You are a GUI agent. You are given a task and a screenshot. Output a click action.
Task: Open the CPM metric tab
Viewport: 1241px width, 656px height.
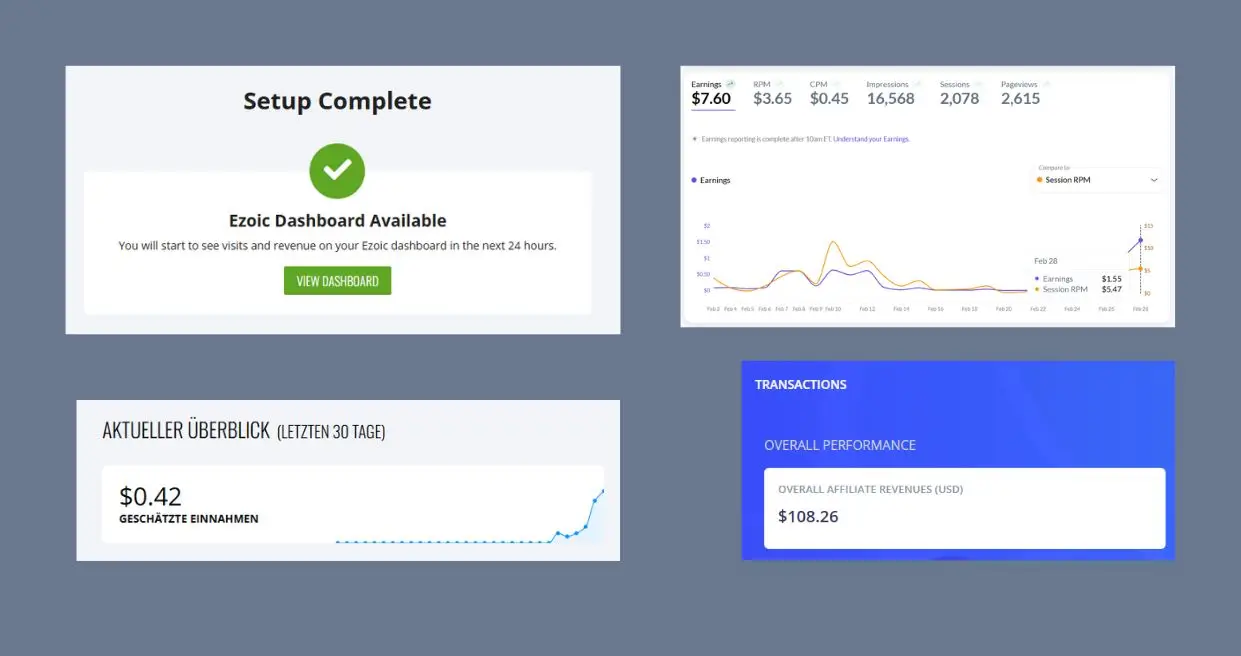coord(829,94)
